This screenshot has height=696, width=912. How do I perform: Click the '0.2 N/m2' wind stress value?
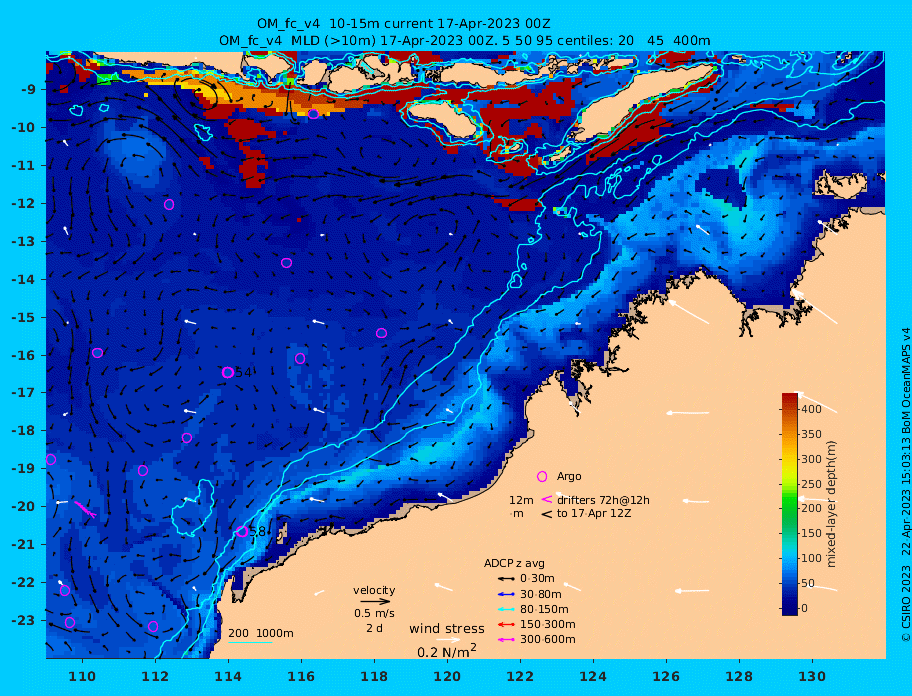point(447,651)
